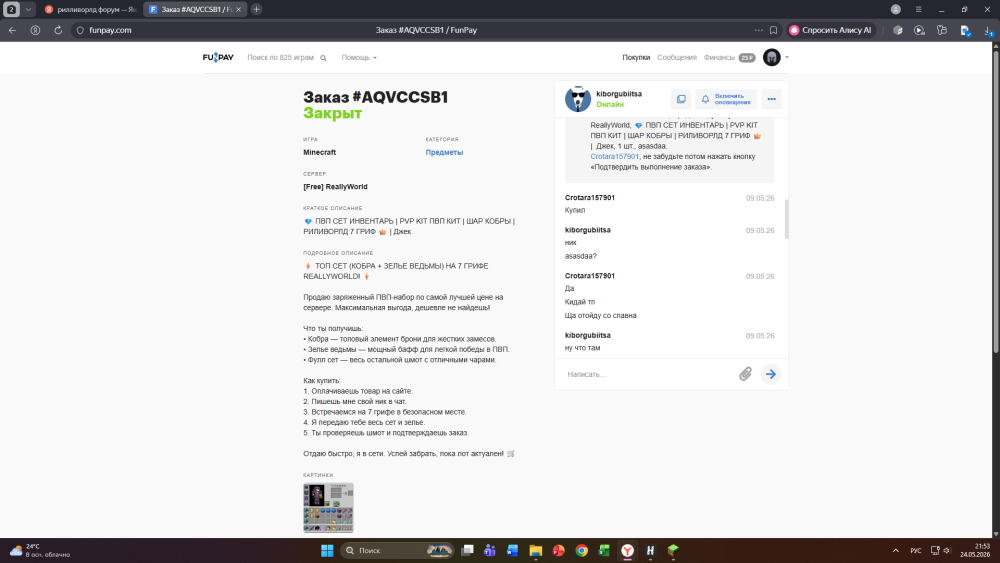
Task: Close the Заказ #AQVCCSB1 tab
Action: point(239,10)
